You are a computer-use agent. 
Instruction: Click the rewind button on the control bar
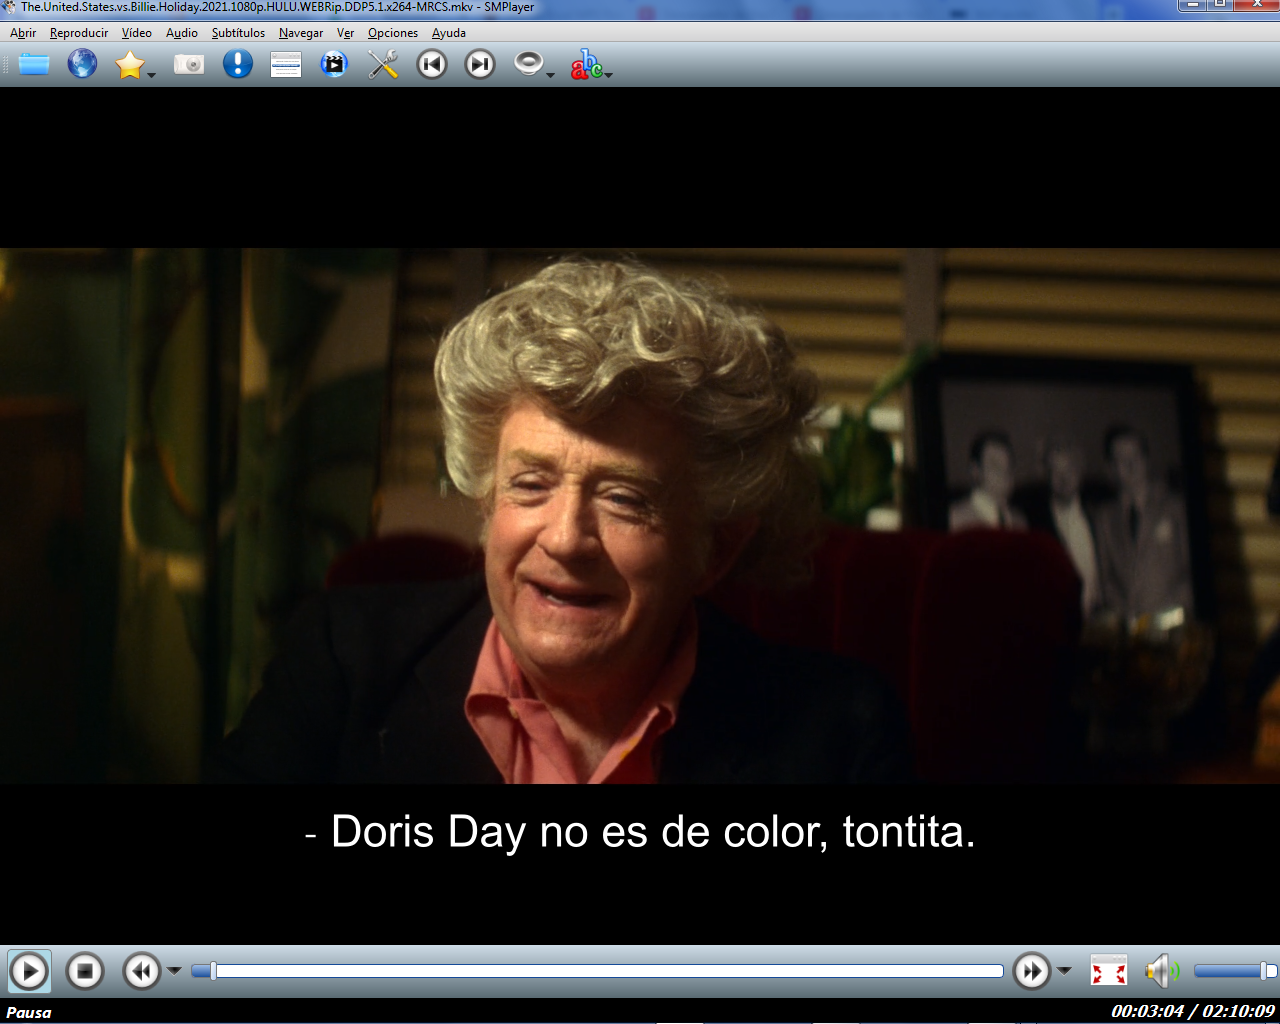[x=141, y=971]
